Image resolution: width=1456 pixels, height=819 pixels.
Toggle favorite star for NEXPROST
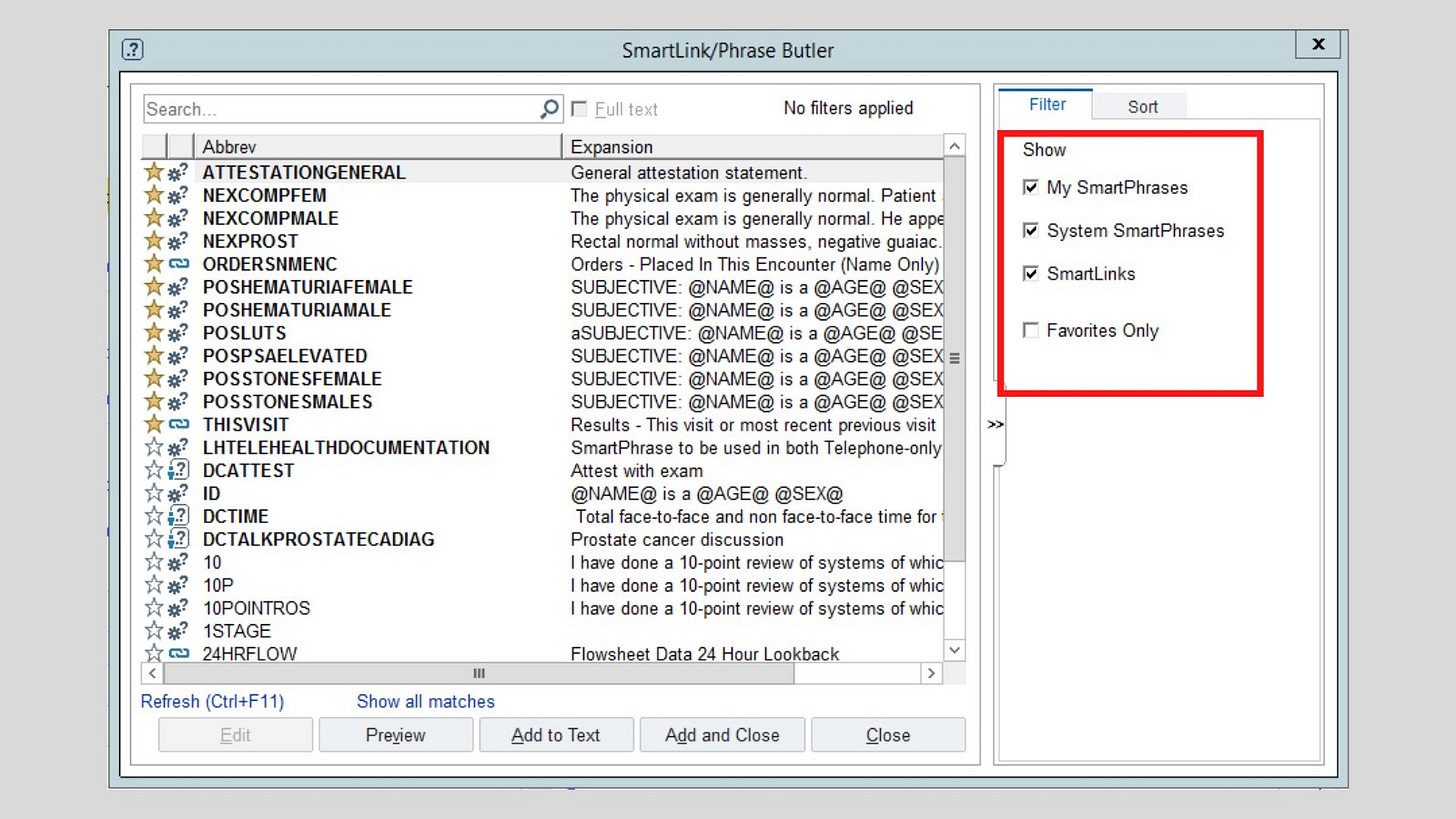pos(154,241)
